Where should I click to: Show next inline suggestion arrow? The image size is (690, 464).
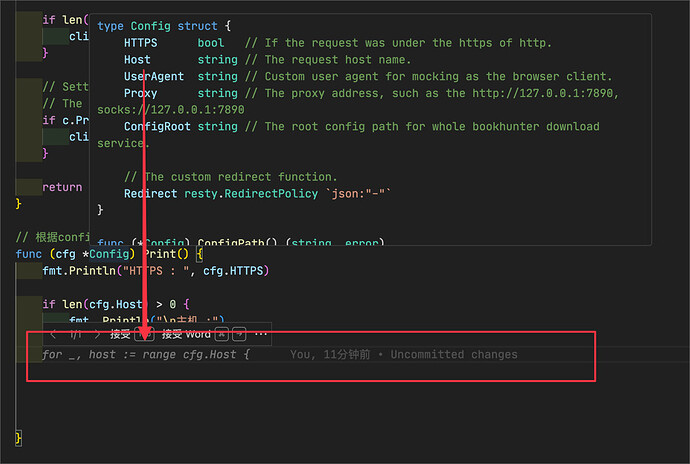[97, 335]
